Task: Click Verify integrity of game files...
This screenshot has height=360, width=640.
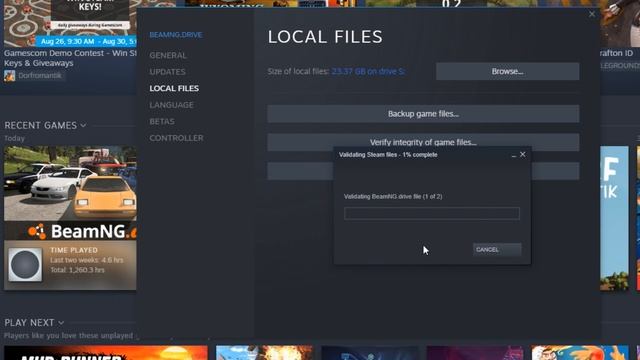Action: (423, 141)
